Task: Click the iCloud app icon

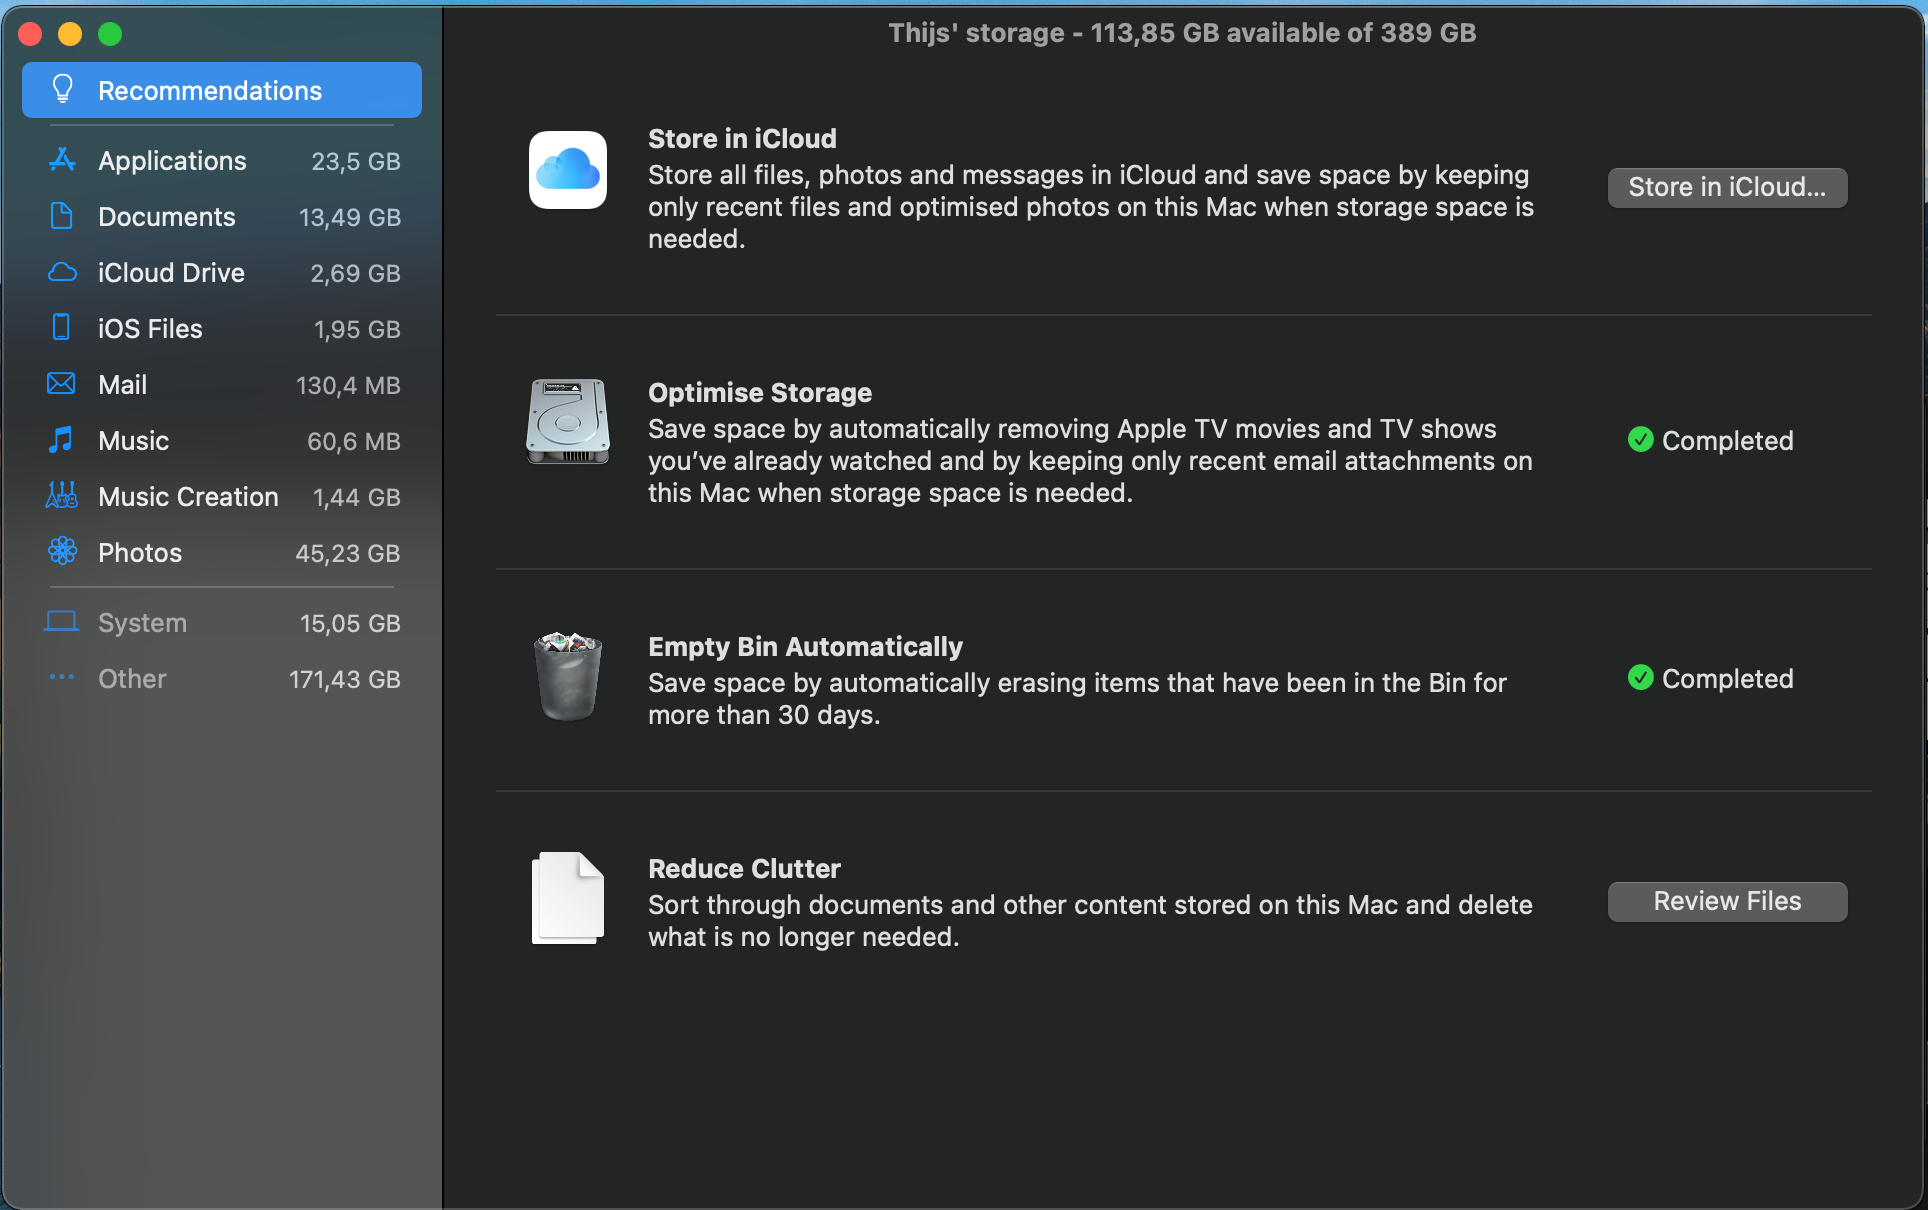Action: coord(567,170)
